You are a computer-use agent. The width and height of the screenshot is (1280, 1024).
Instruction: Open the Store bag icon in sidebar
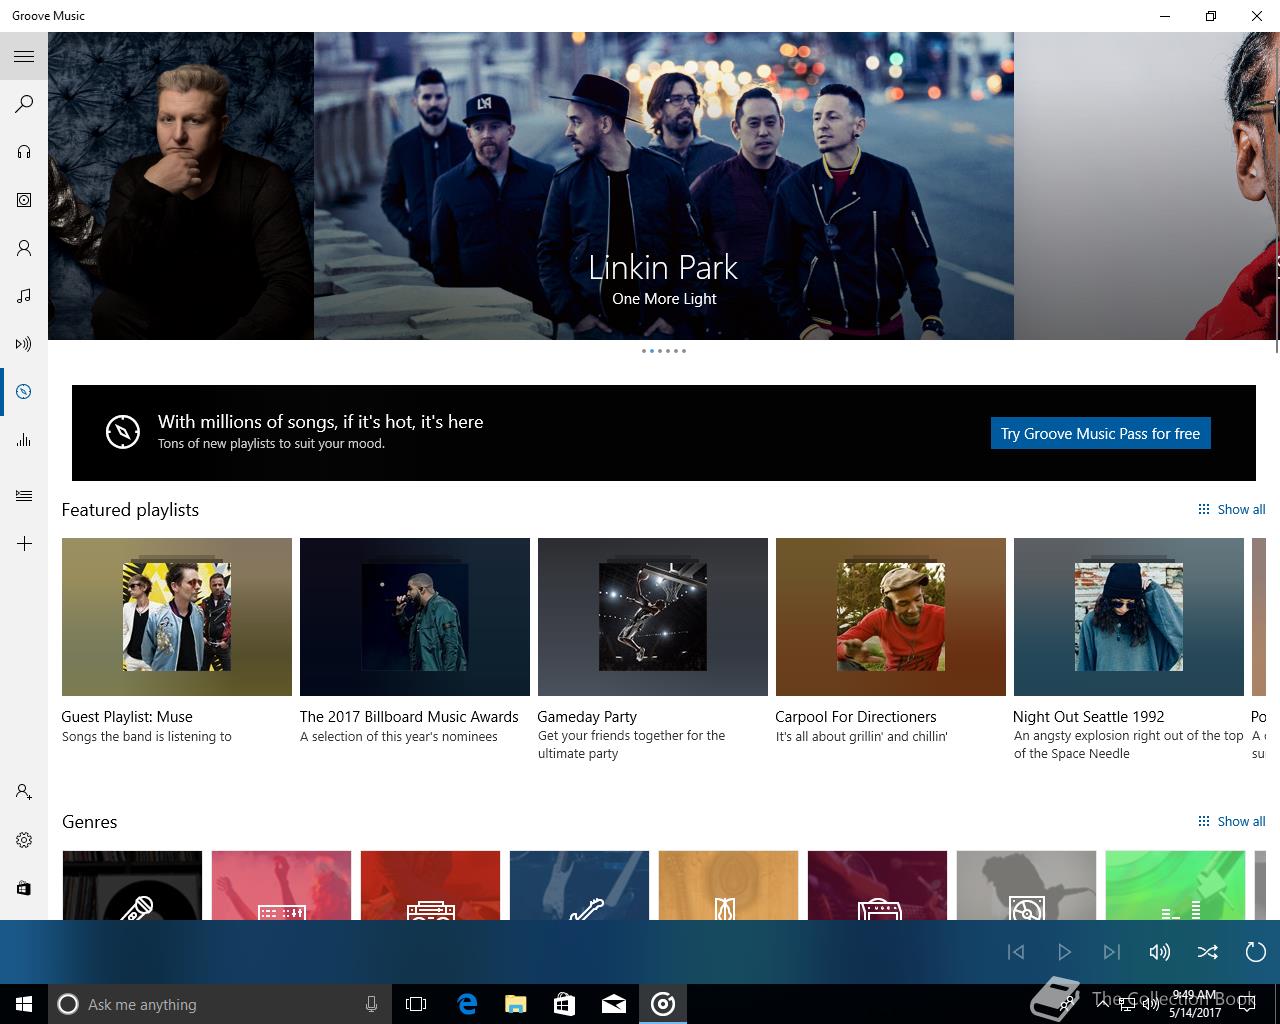24,888
